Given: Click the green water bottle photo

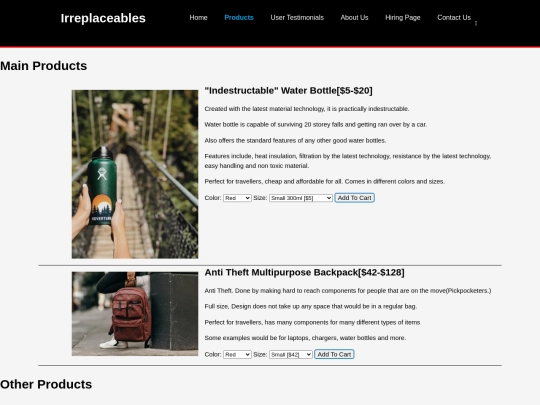Looking at the screenshot, I should [135, 174].
